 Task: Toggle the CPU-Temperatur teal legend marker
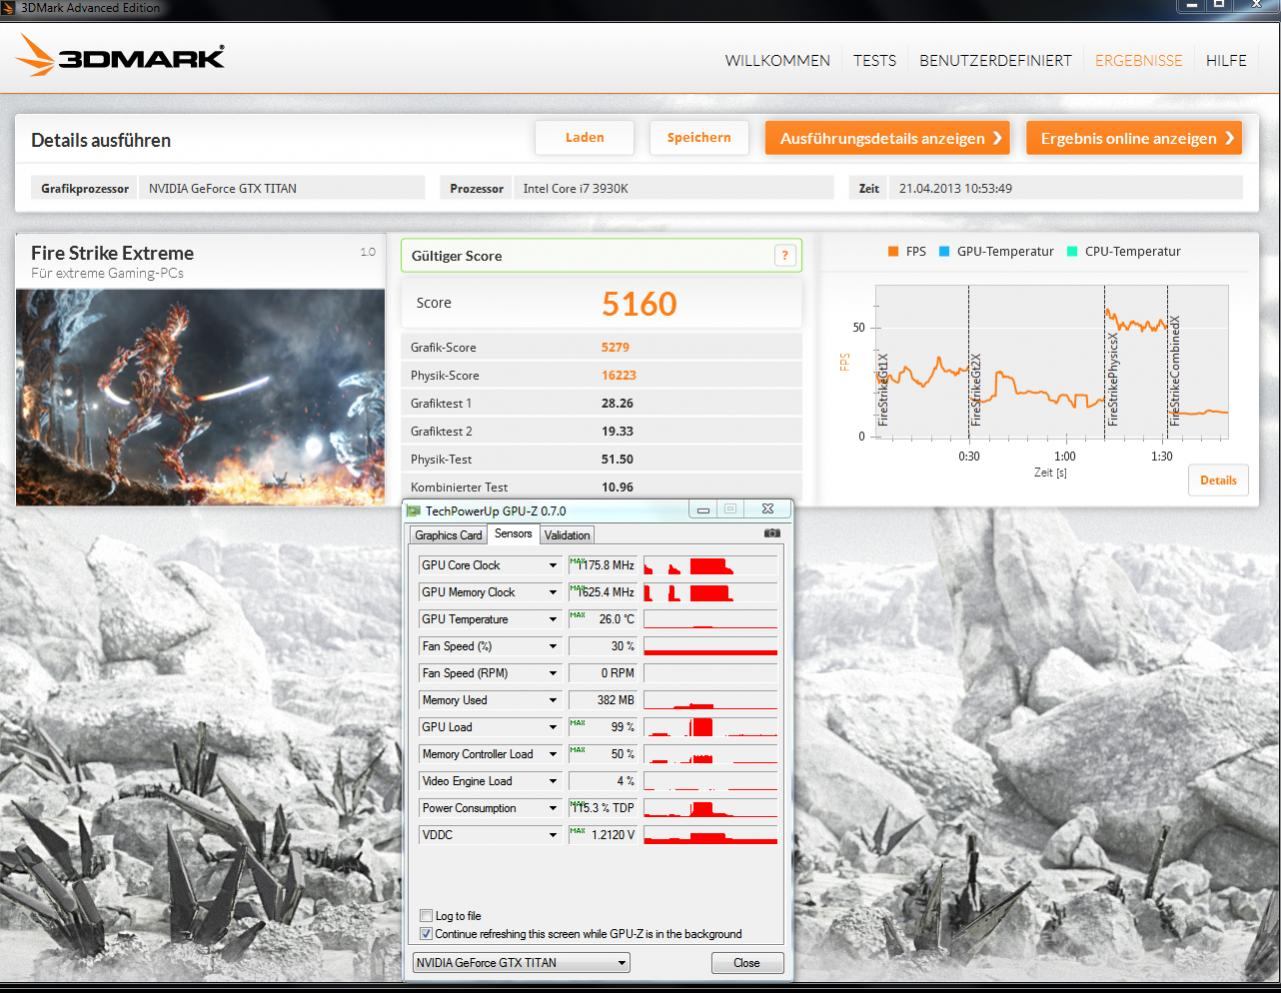click(1072, 252)
